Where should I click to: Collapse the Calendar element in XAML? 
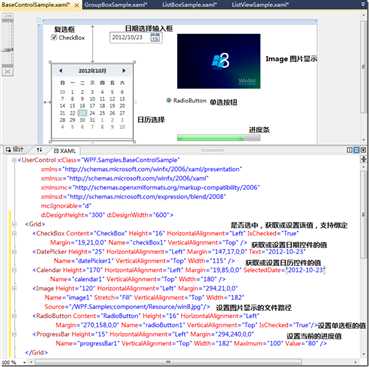click(14, 270)
